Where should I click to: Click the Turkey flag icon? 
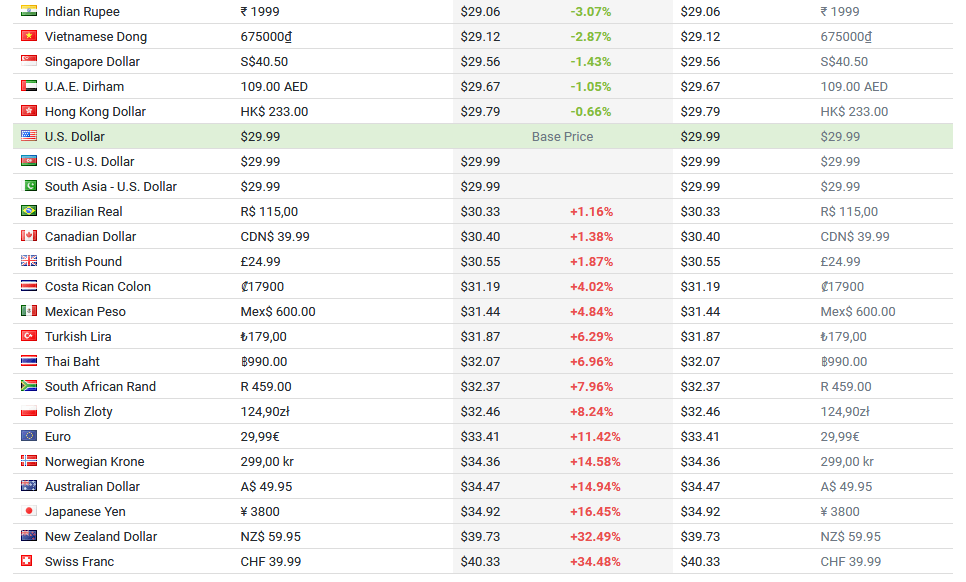click(x=29, y=336)
